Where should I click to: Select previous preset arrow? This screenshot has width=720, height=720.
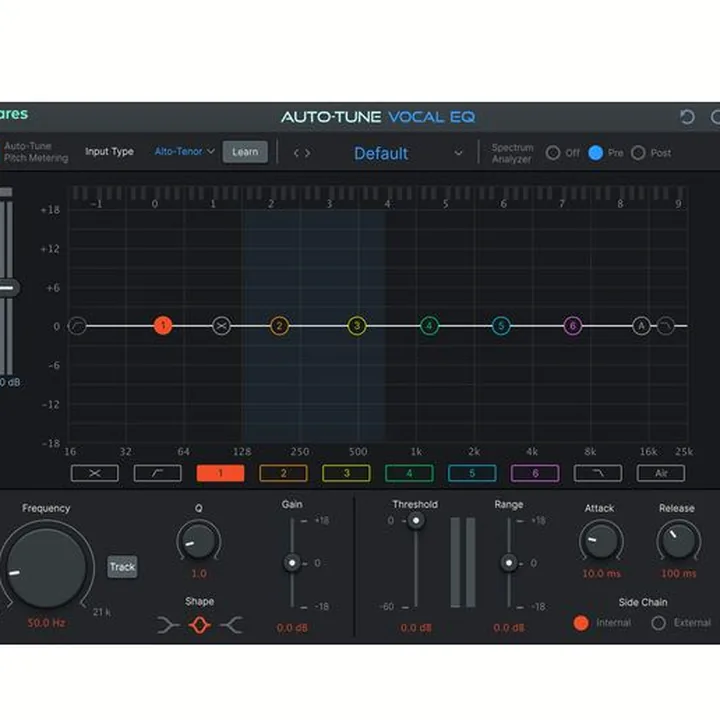[296, 153]
